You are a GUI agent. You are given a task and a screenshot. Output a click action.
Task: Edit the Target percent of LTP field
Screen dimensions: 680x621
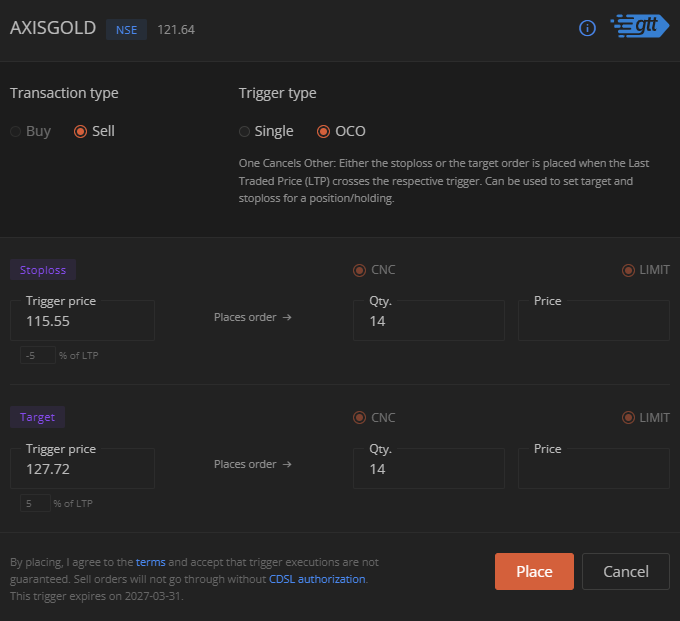pyautogui.click(x=36, y=504)
